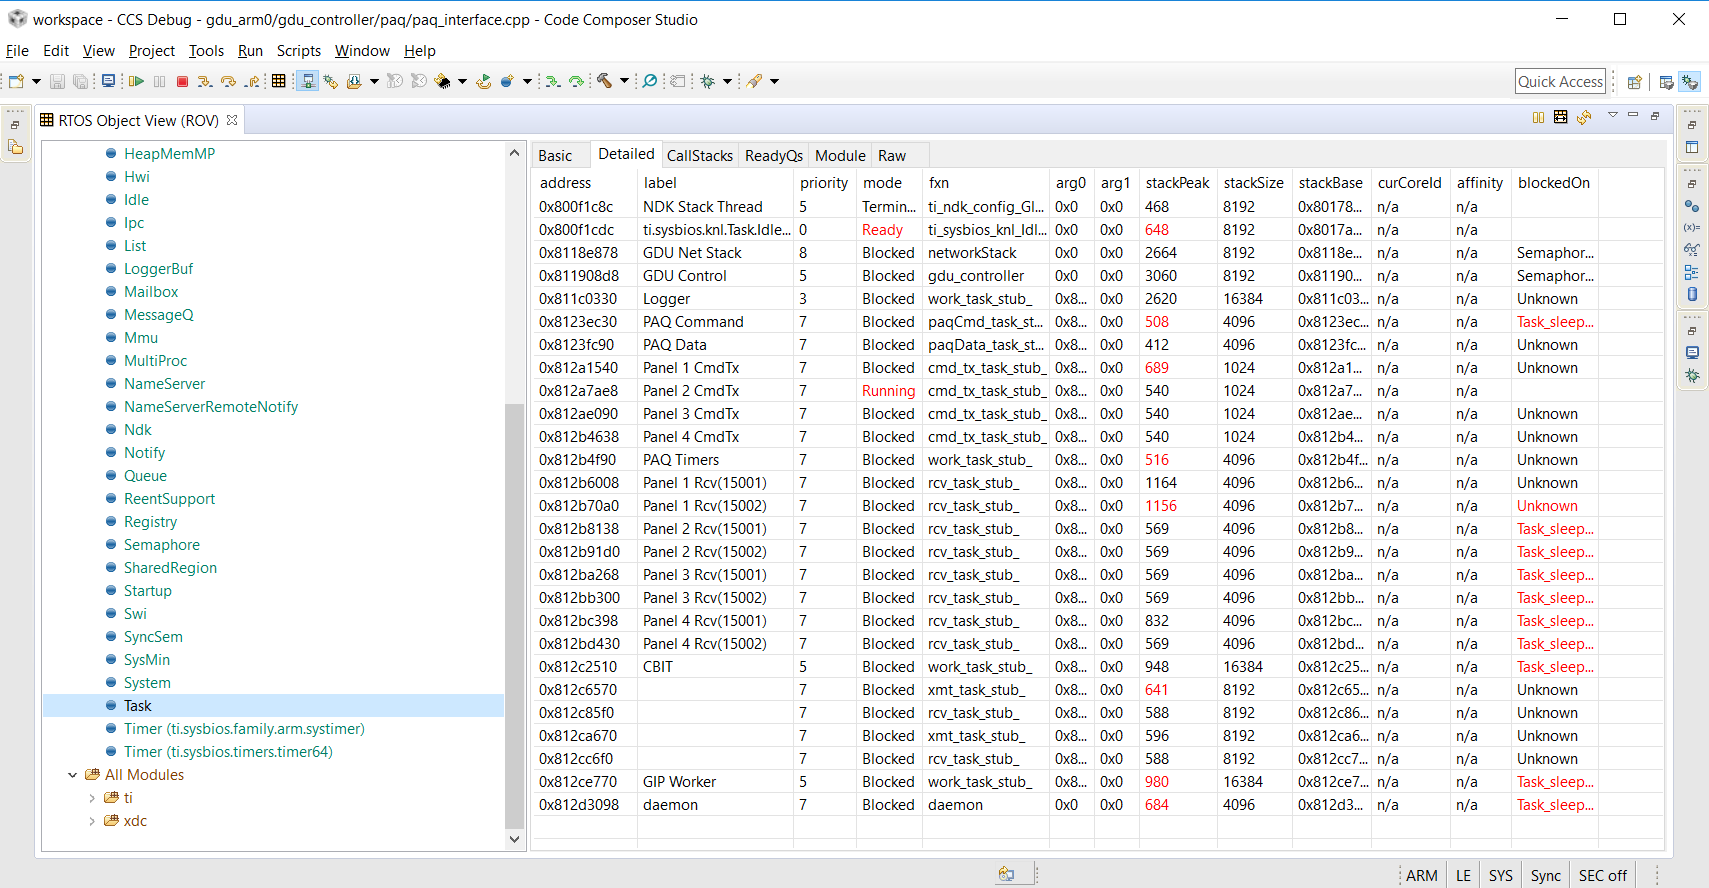Viewport: 1709px width, 888px height.
Task: Open the Load Program dropdown arrow
Action: (x=374, y=81)
